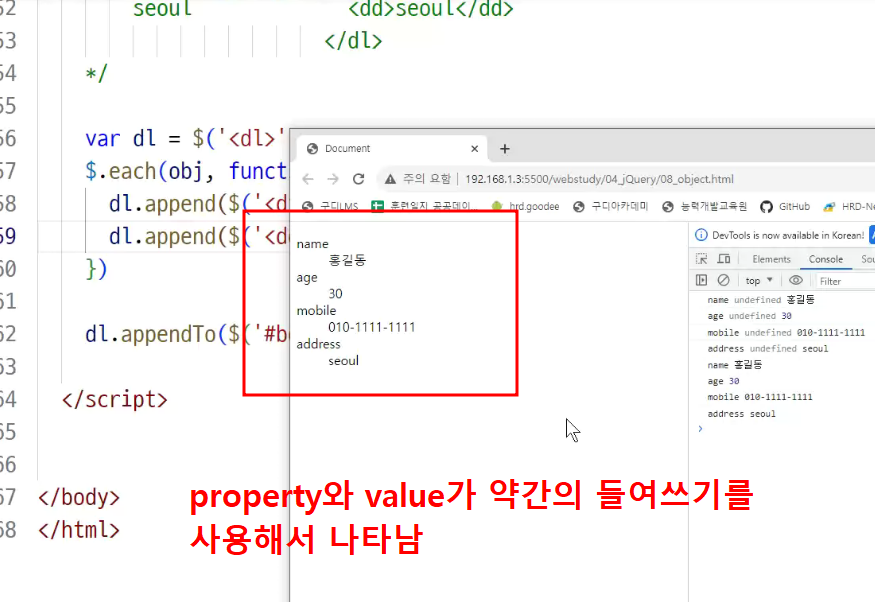Click the not-secure warning icon in address bar
Image resolution: width=875 pixels, height=602 pixels.
(x=390, y=179)
